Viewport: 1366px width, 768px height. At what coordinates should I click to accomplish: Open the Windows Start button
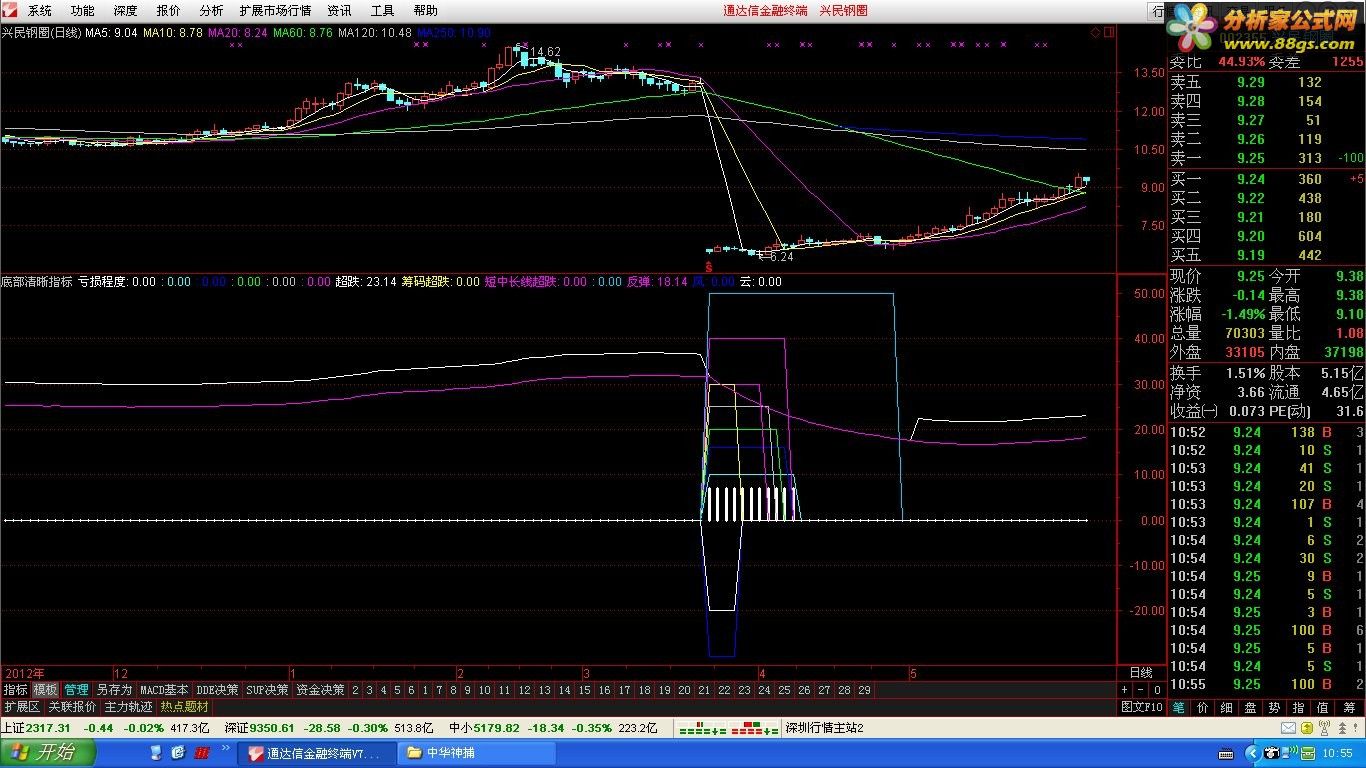click(47, 753)
